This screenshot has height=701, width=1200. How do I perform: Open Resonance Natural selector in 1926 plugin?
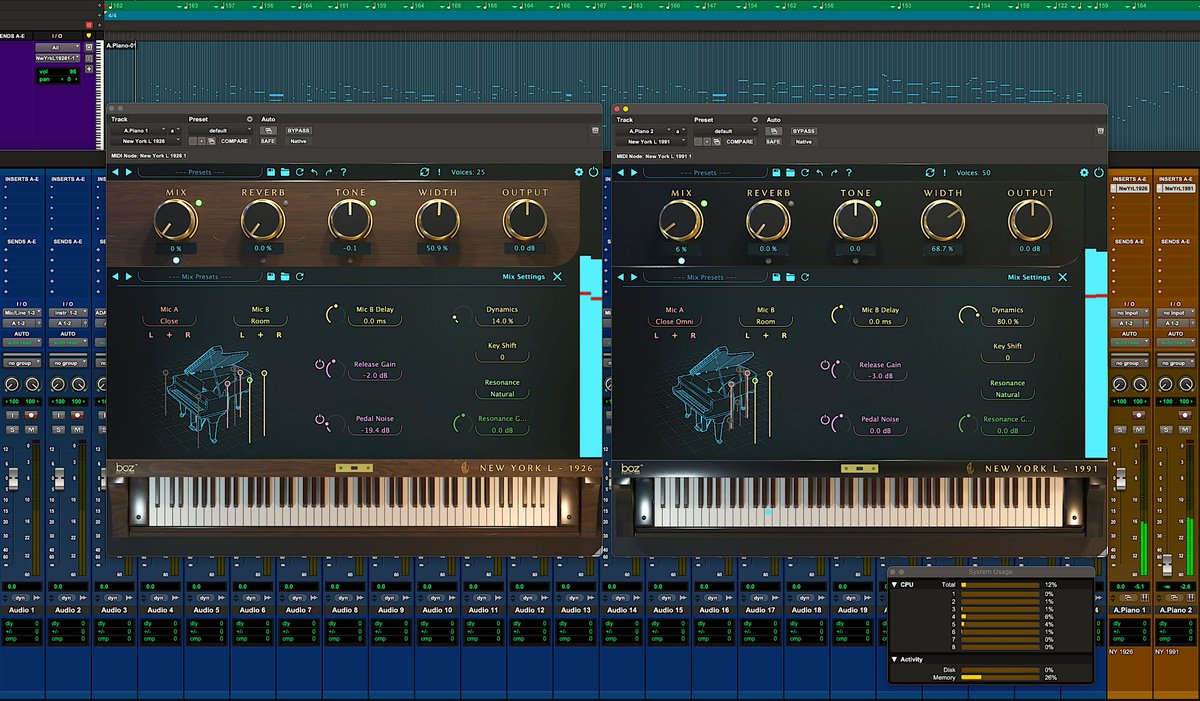click(502, 394)
